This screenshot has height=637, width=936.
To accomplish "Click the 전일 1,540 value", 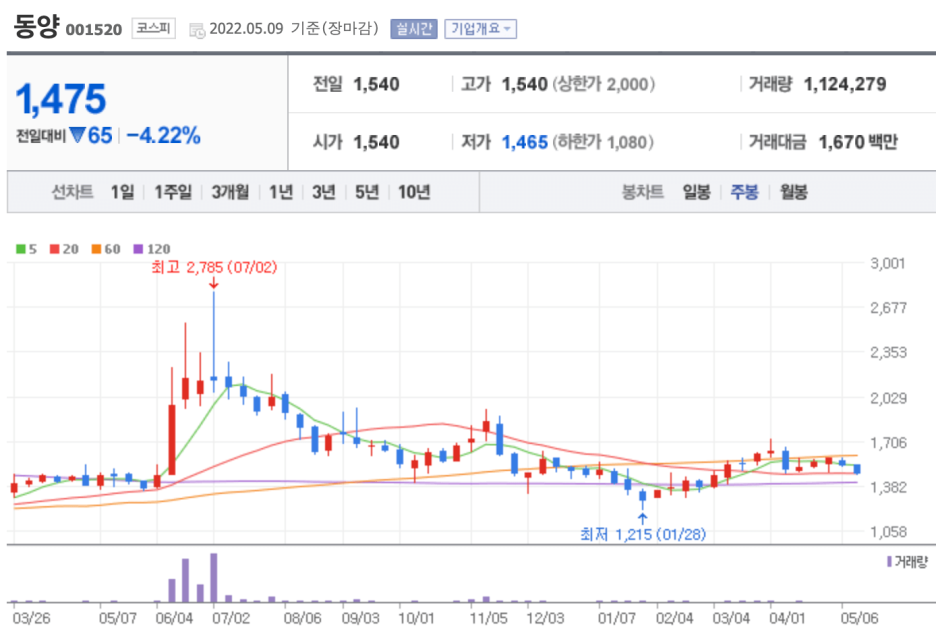I will coord(376,84).
